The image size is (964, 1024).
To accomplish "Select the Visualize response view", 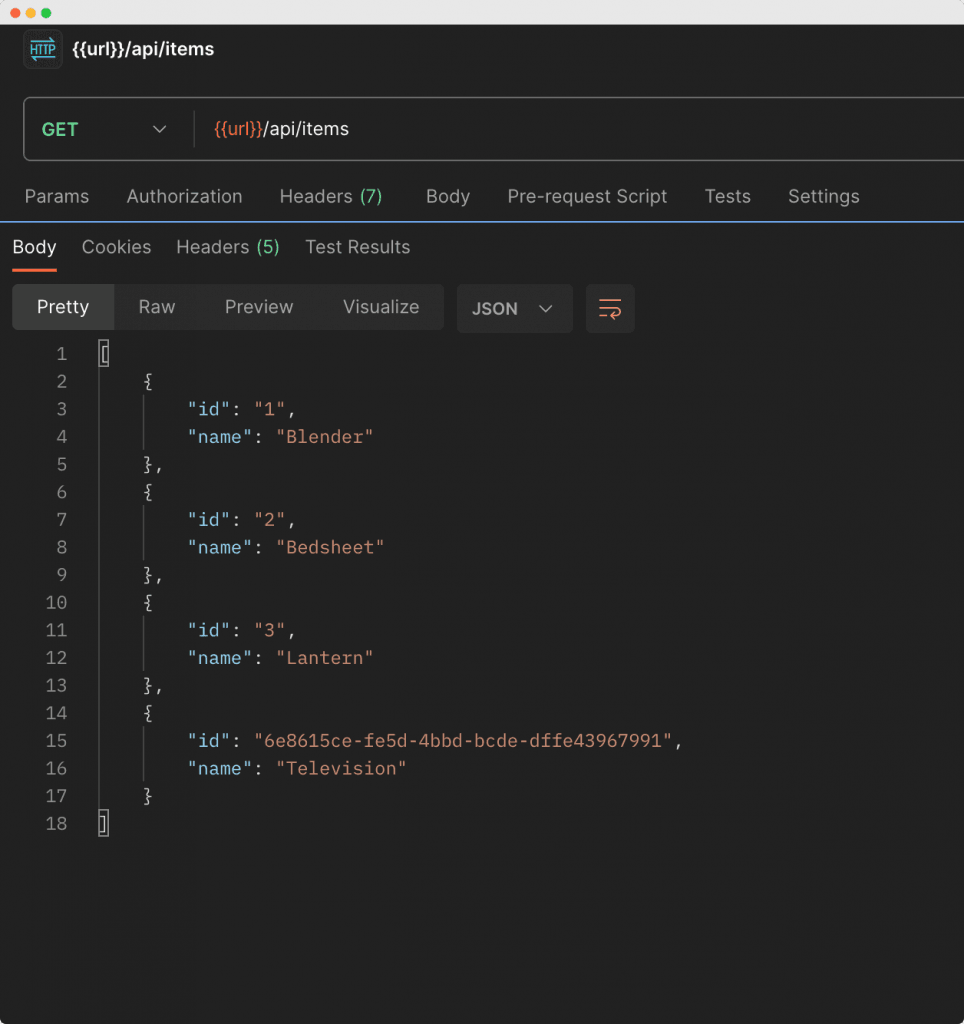I will [380, 307].
